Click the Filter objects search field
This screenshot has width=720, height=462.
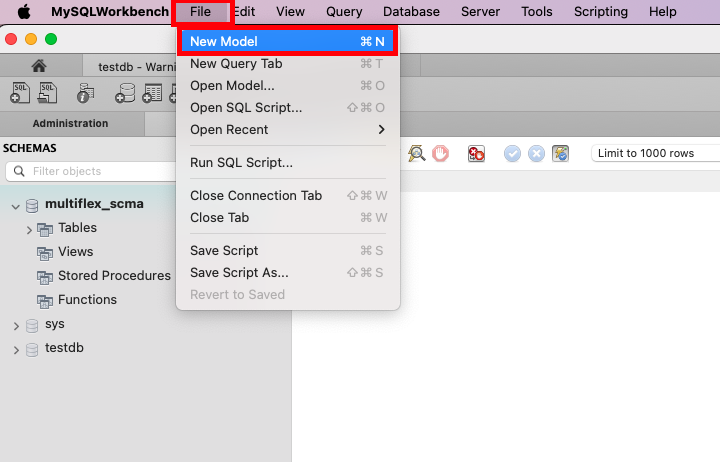coord(91,171)
